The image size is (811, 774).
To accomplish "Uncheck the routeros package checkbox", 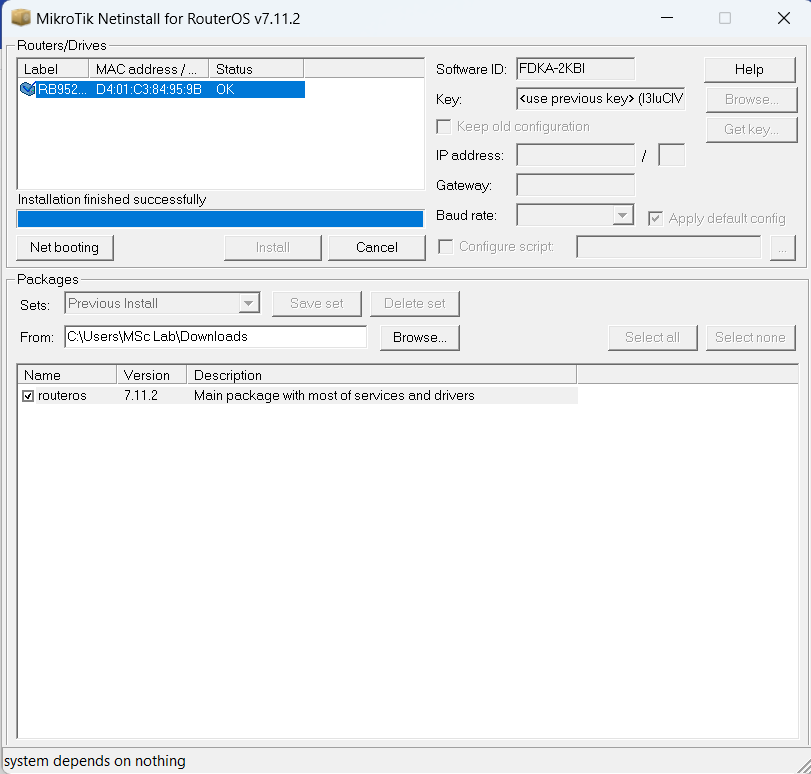I will tap(28, 396).
